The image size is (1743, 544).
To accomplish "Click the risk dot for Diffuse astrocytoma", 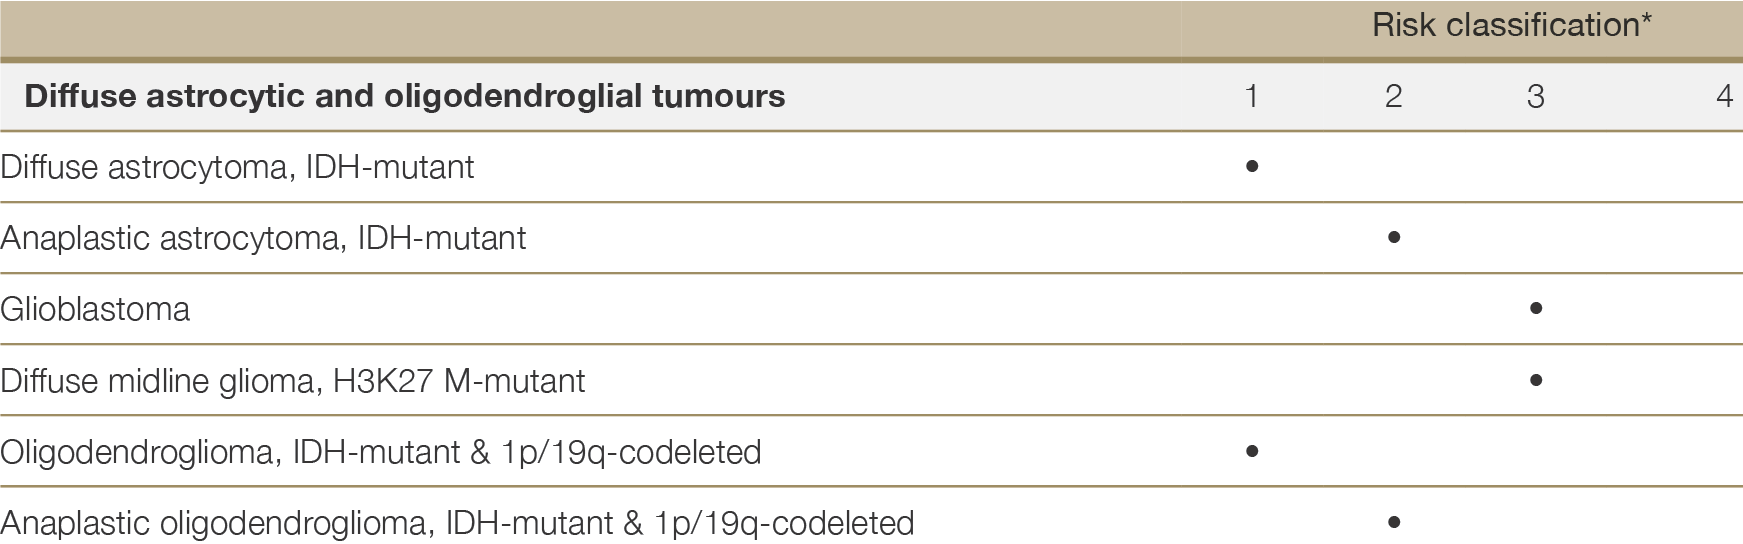I will 1252,167.
